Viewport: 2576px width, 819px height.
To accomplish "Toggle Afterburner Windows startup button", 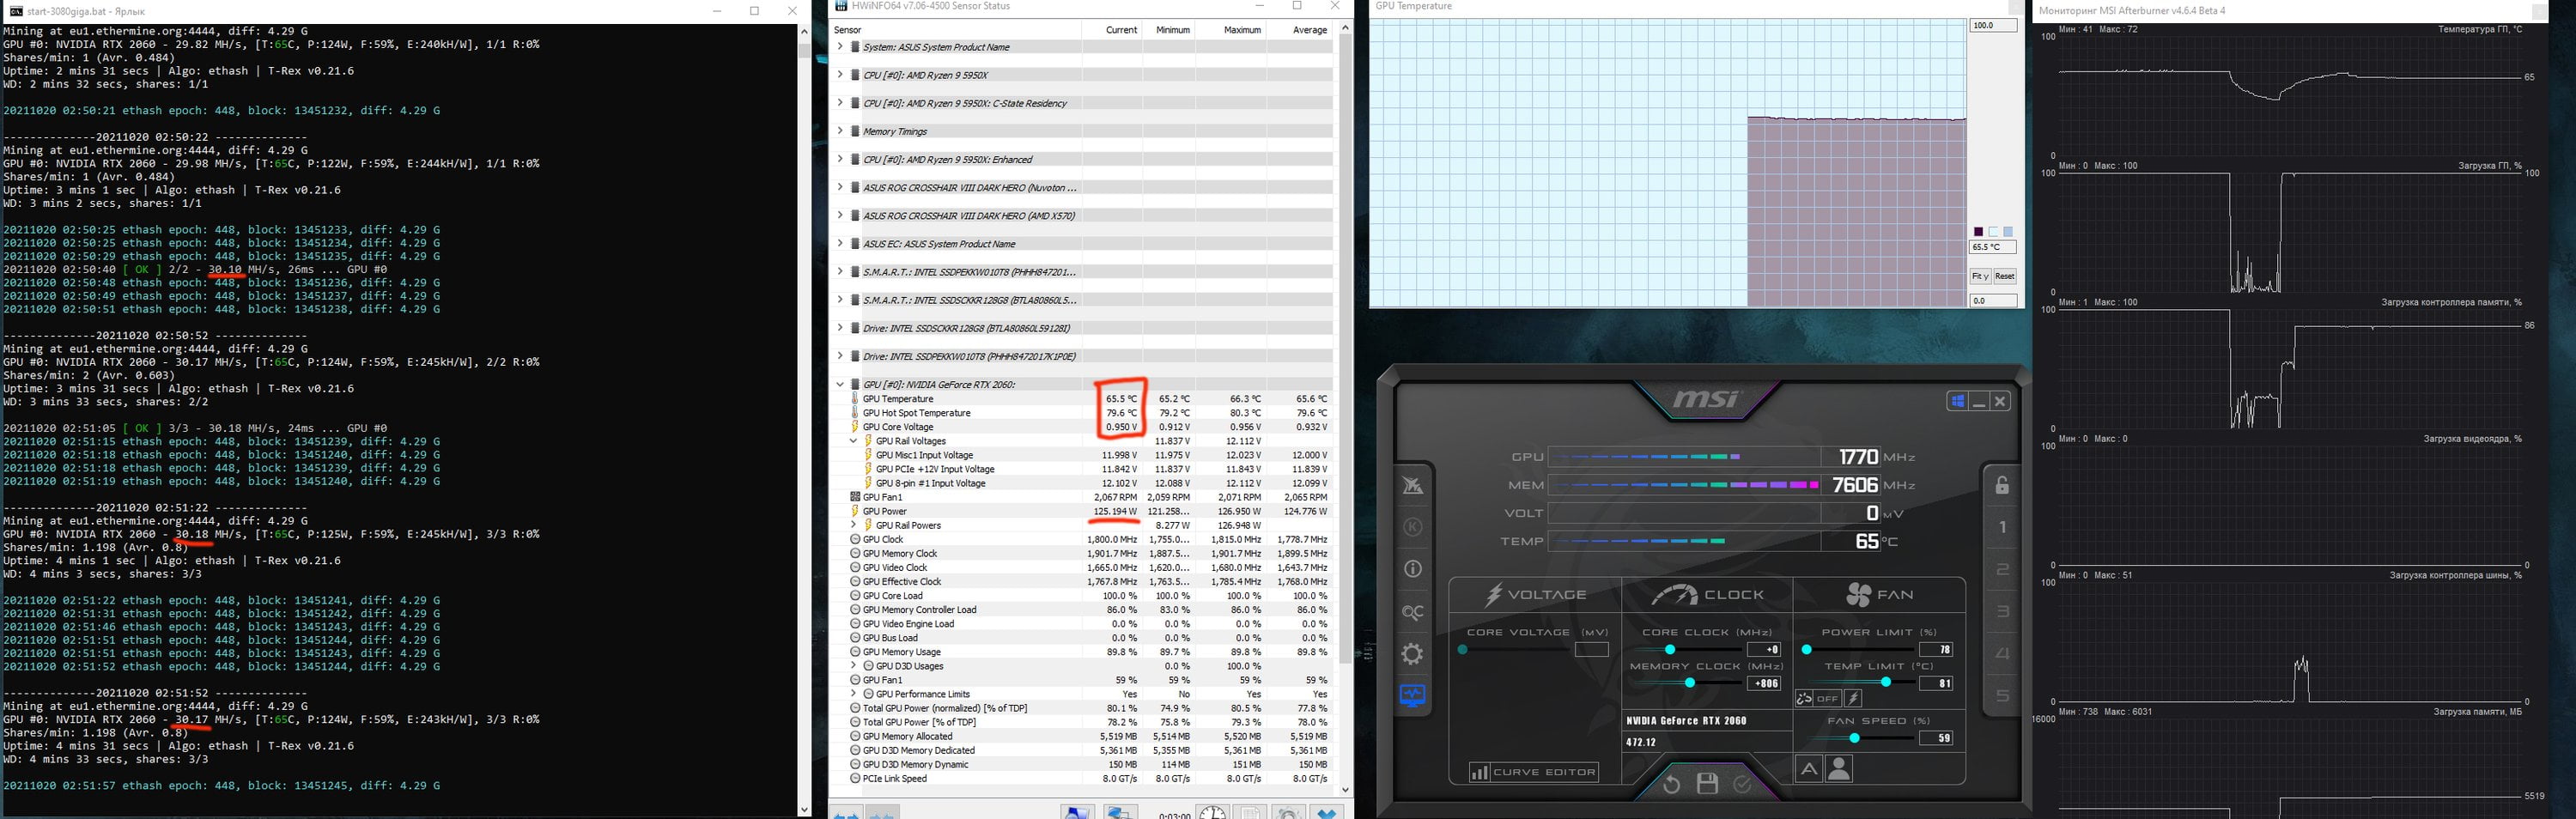I will click(x=1956, y=401).
